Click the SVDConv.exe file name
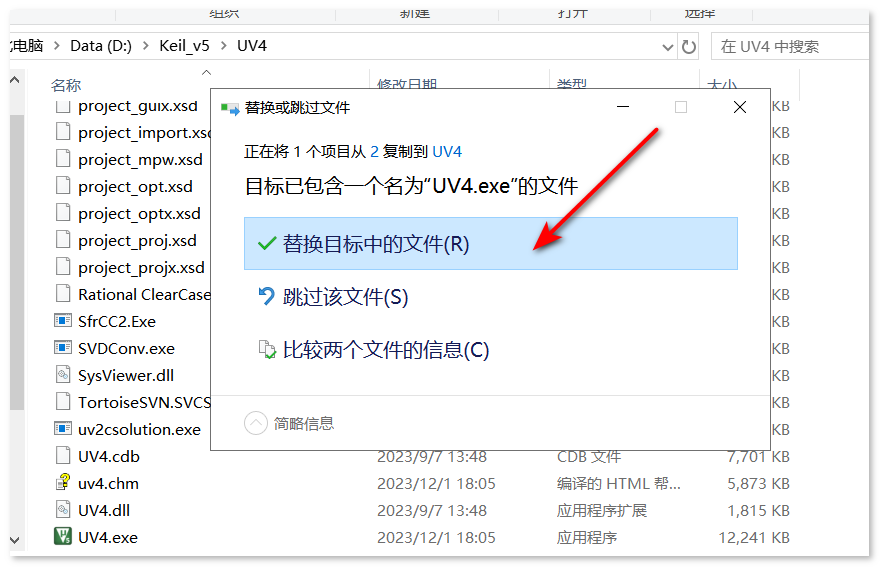 tap(126, 349)
